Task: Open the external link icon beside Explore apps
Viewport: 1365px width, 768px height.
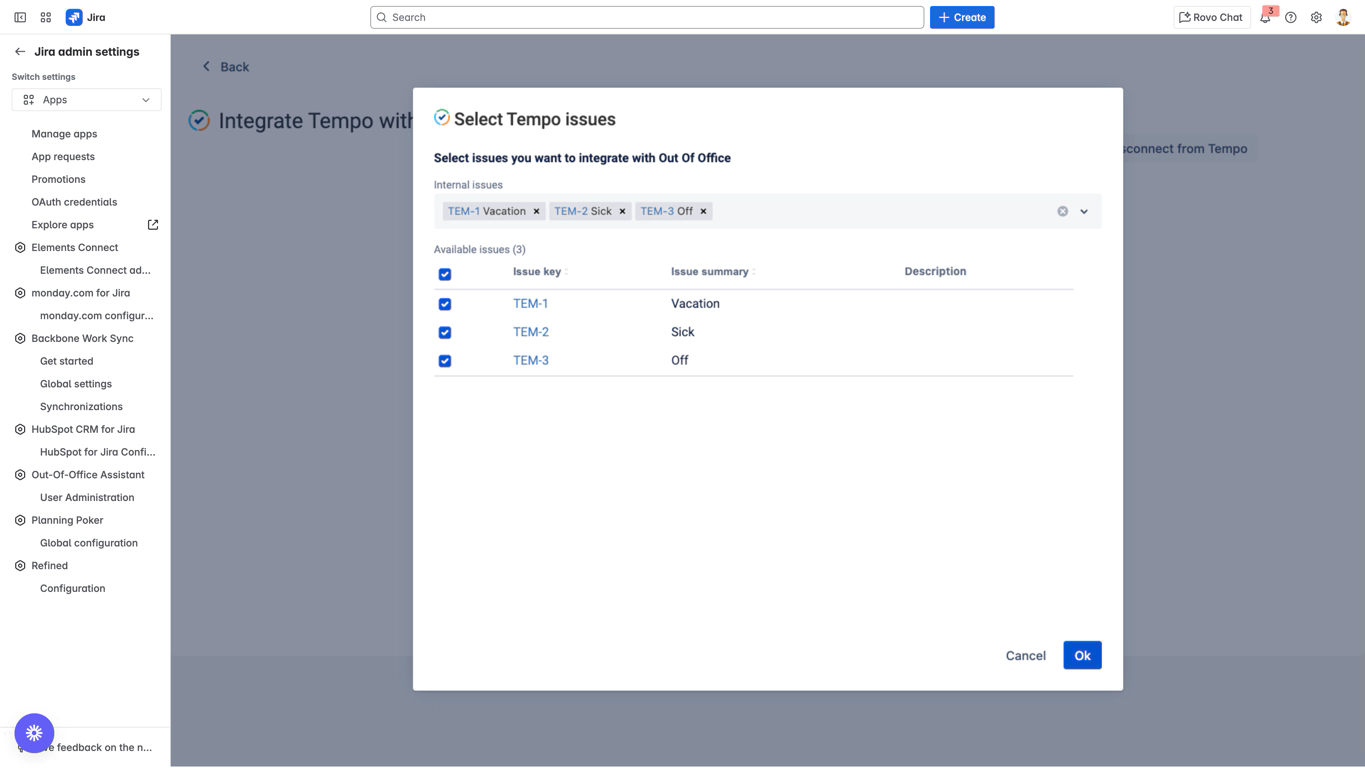Action: pyautogui.click(x=153, y=225)
